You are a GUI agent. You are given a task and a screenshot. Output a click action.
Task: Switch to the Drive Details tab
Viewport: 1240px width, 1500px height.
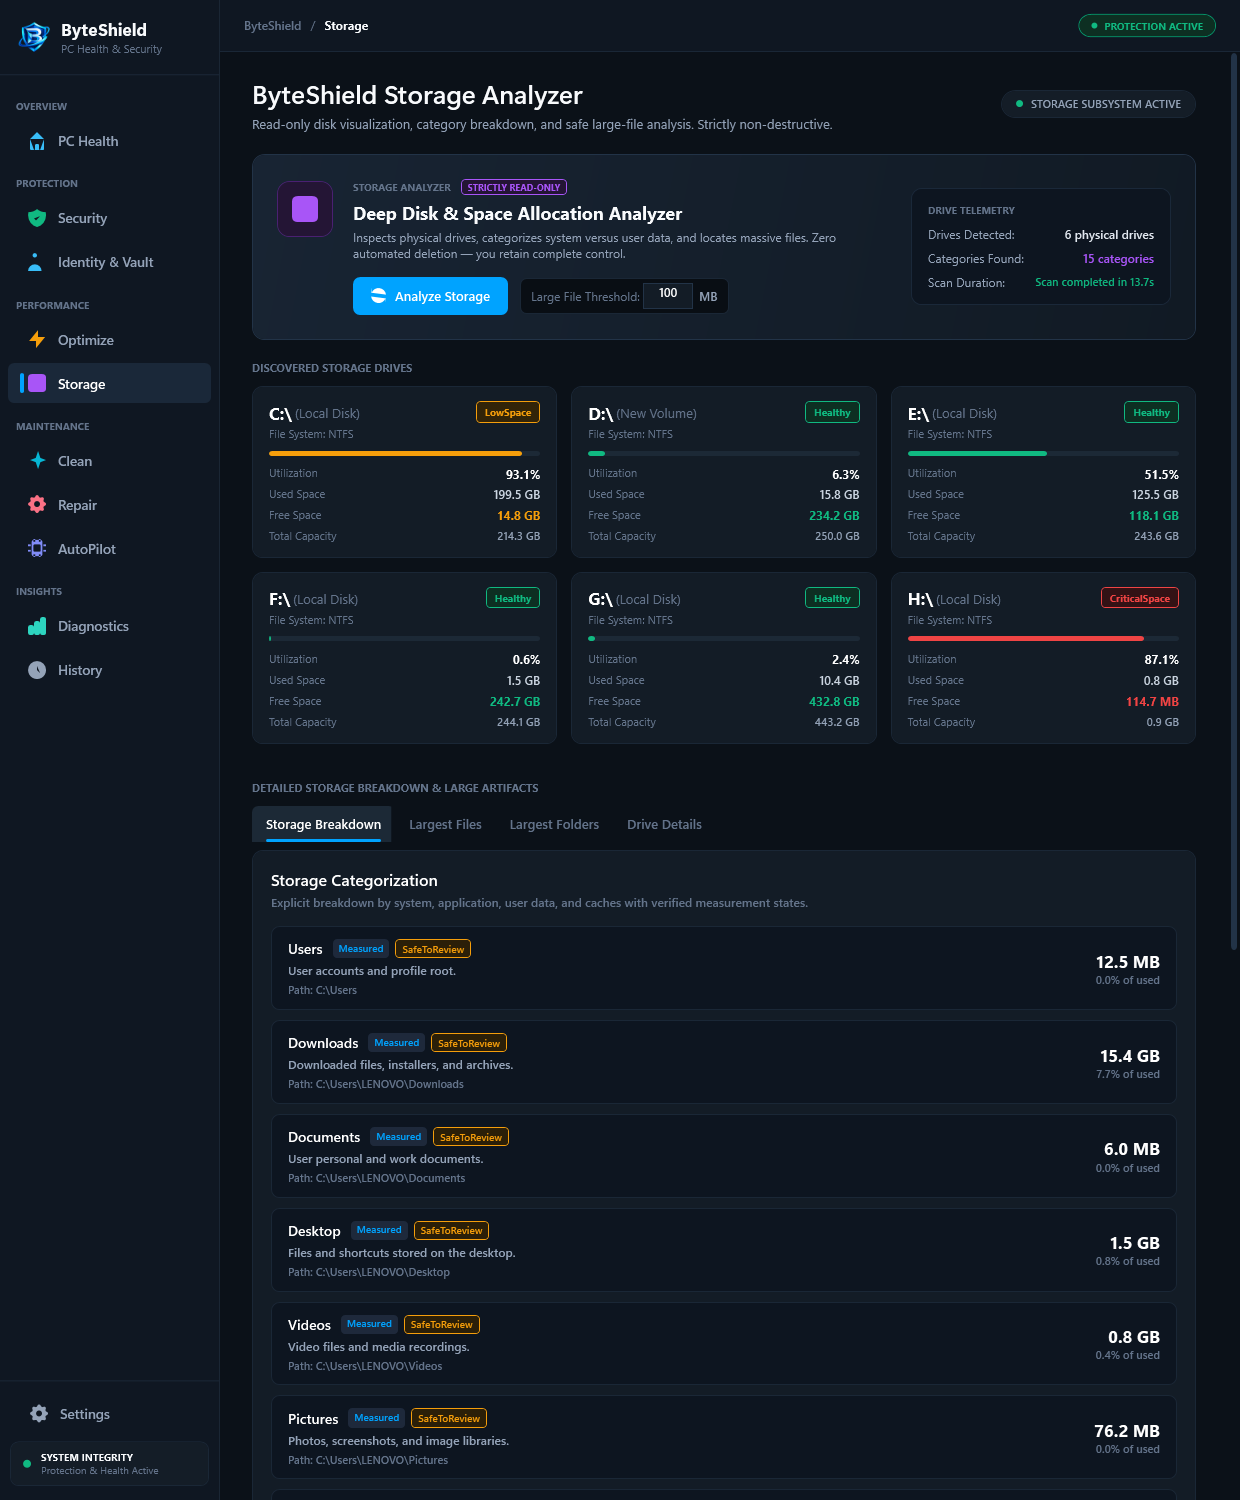coord(664,824)
